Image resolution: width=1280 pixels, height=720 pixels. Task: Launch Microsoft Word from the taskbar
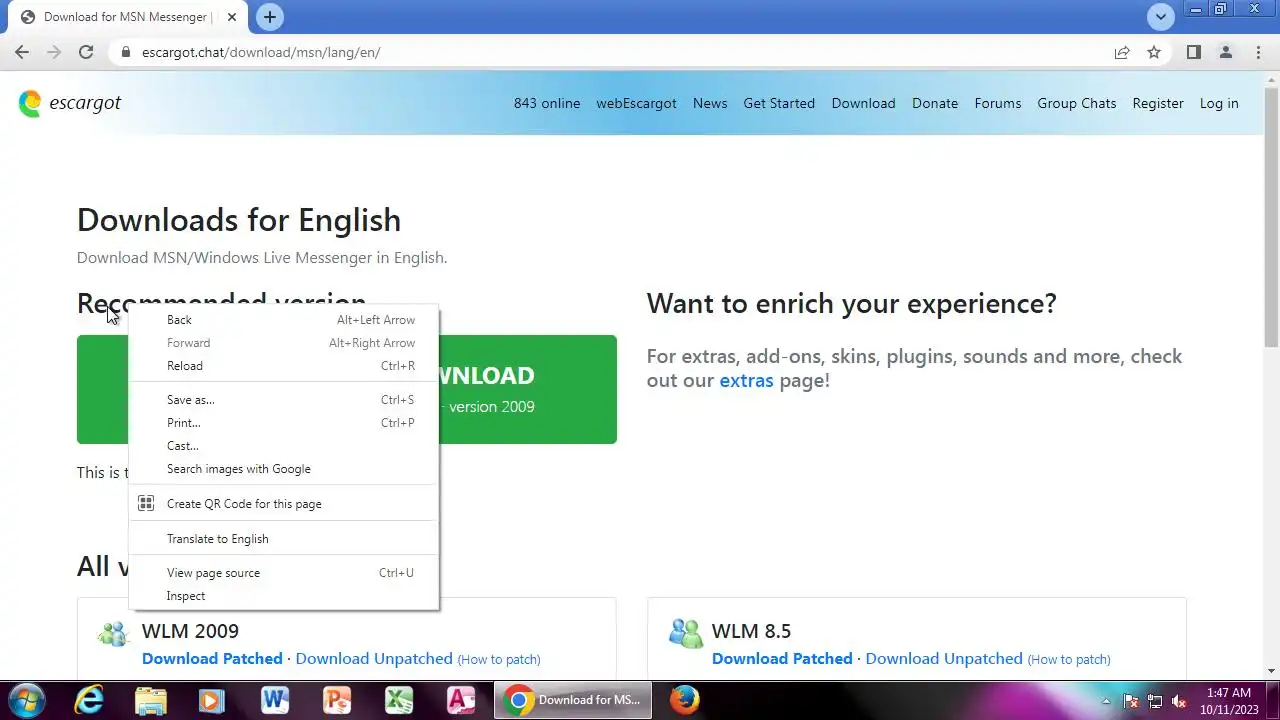pos(274,700)
